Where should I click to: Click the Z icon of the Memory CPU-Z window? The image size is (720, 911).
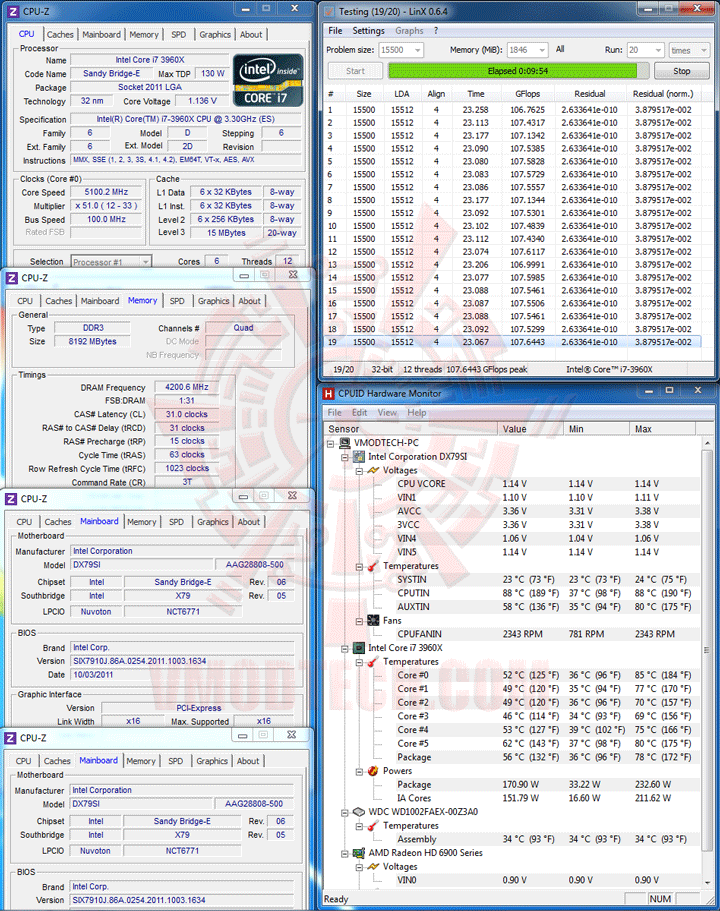pyautogui.click(x=12, y=278)
